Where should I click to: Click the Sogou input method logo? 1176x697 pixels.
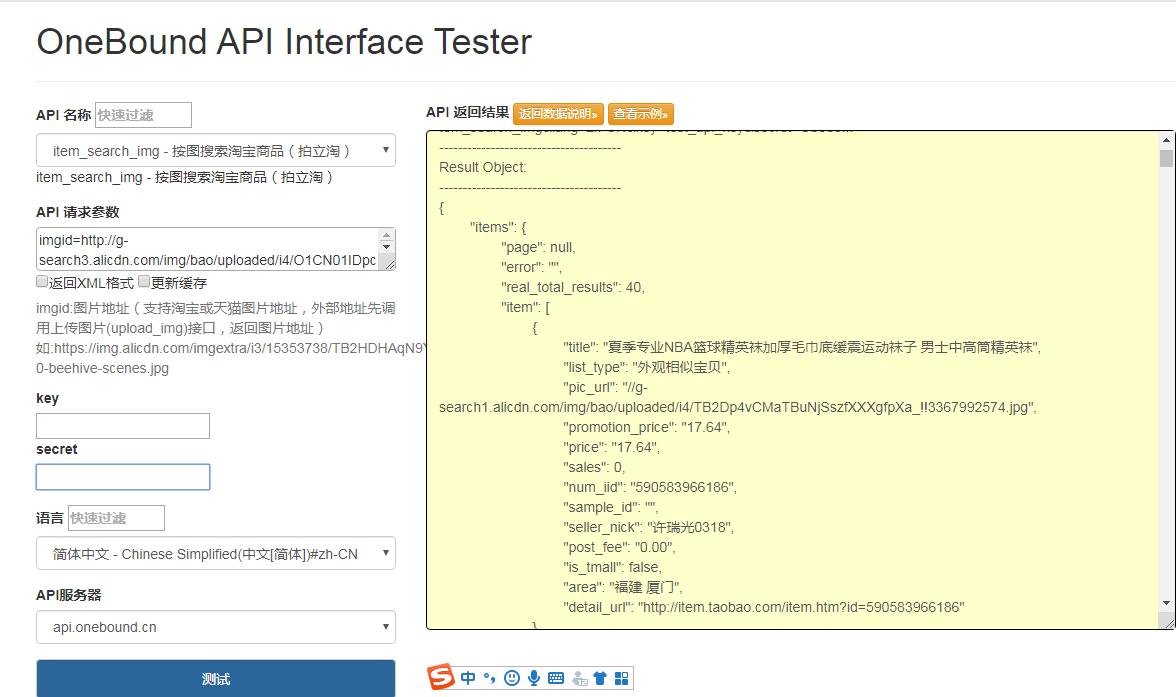pos(441,677)
